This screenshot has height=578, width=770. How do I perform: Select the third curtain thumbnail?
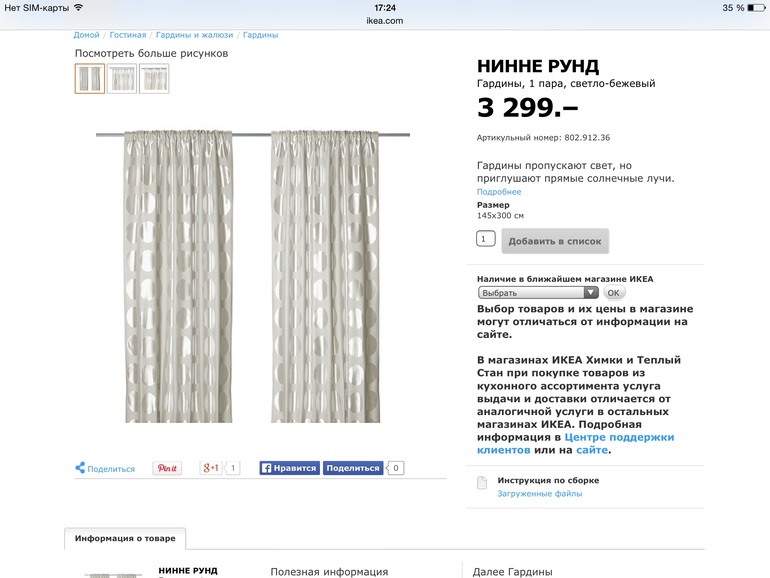pyautogui.click(x=154, y=79)
